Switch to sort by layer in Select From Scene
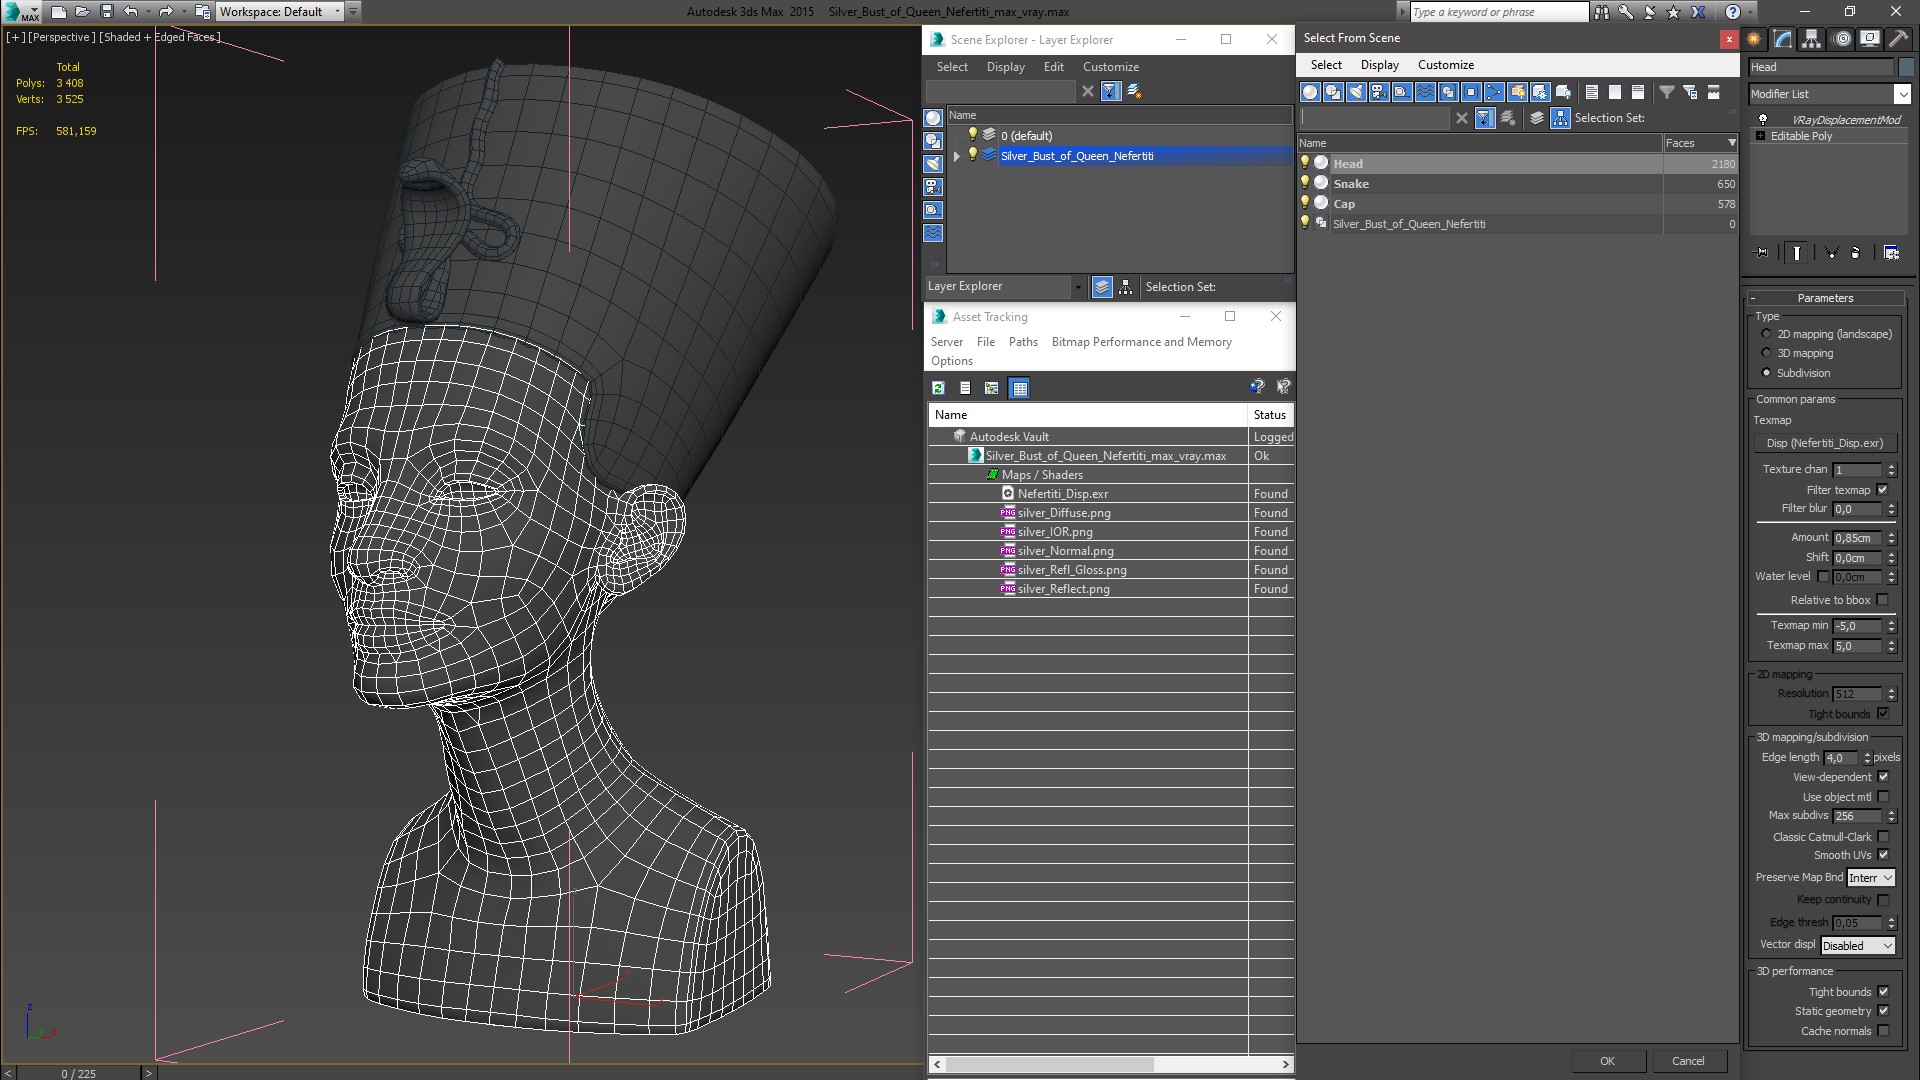The image size is (1920, 1080). (x=1537, y=118)
